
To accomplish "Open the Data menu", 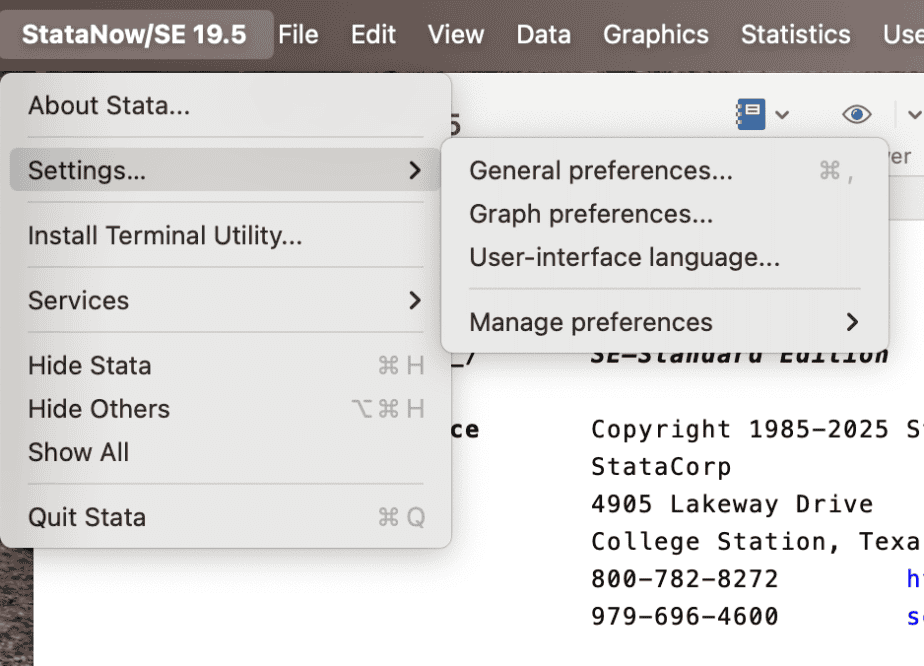I will coord(543,34).
